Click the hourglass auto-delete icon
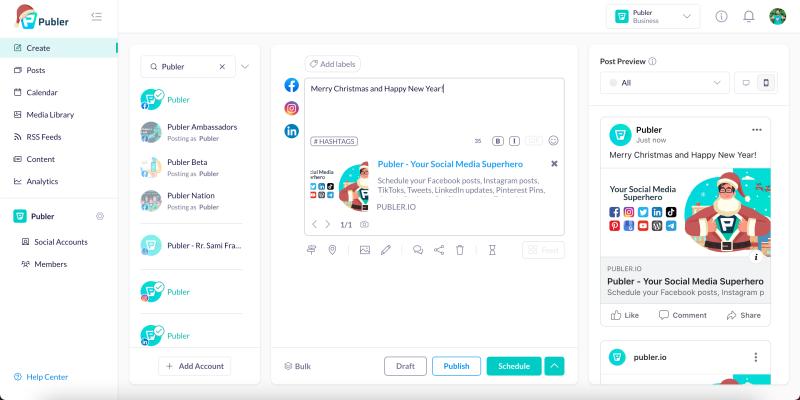The image size is (800, 400). (x=492, y=250)
